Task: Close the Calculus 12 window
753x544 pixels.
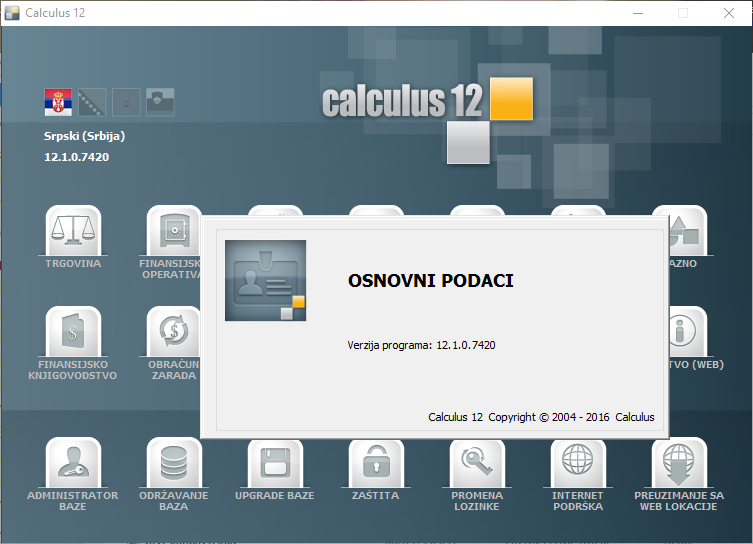Action: tap(729, 13)
